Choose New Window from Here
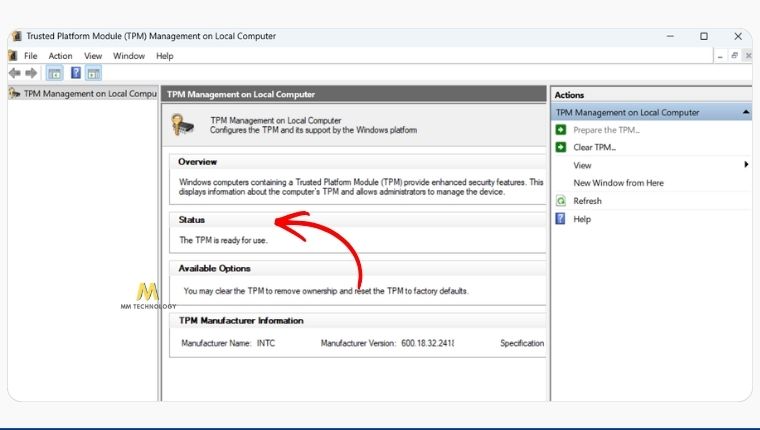The height and width of the screenshot is (430, 760). [x=618, y=183]
